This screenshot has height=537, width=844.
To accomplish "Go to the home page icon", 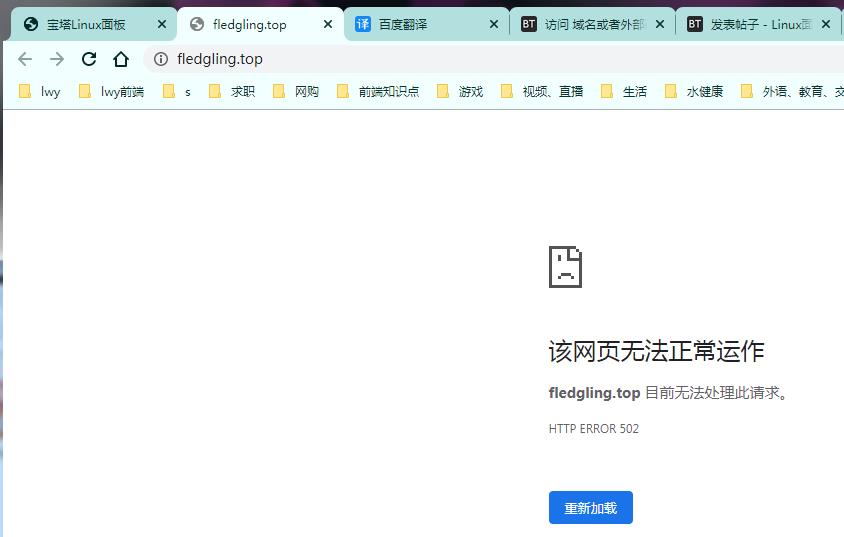I will [x=121, y=59].
